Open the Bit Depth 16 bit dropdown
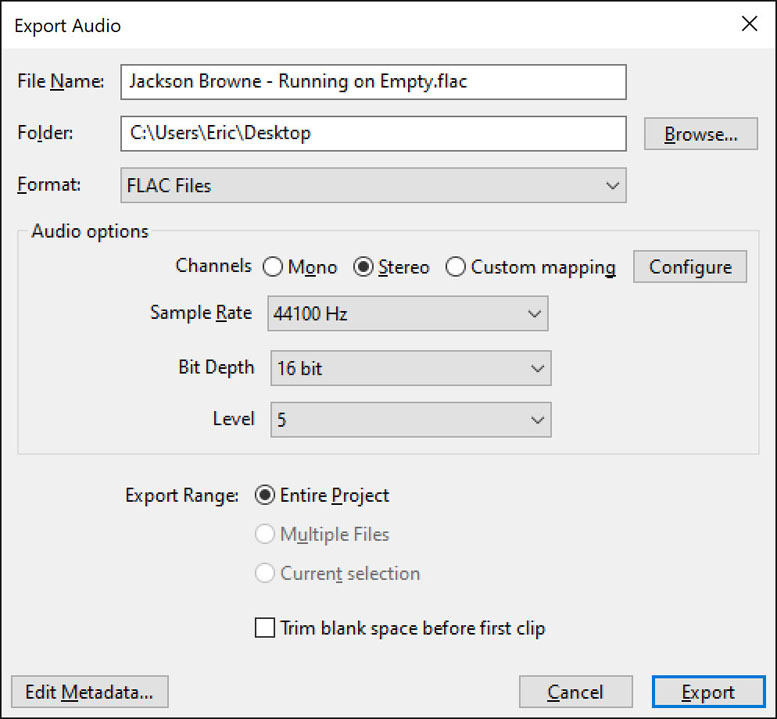 click(x=411, y=368)
